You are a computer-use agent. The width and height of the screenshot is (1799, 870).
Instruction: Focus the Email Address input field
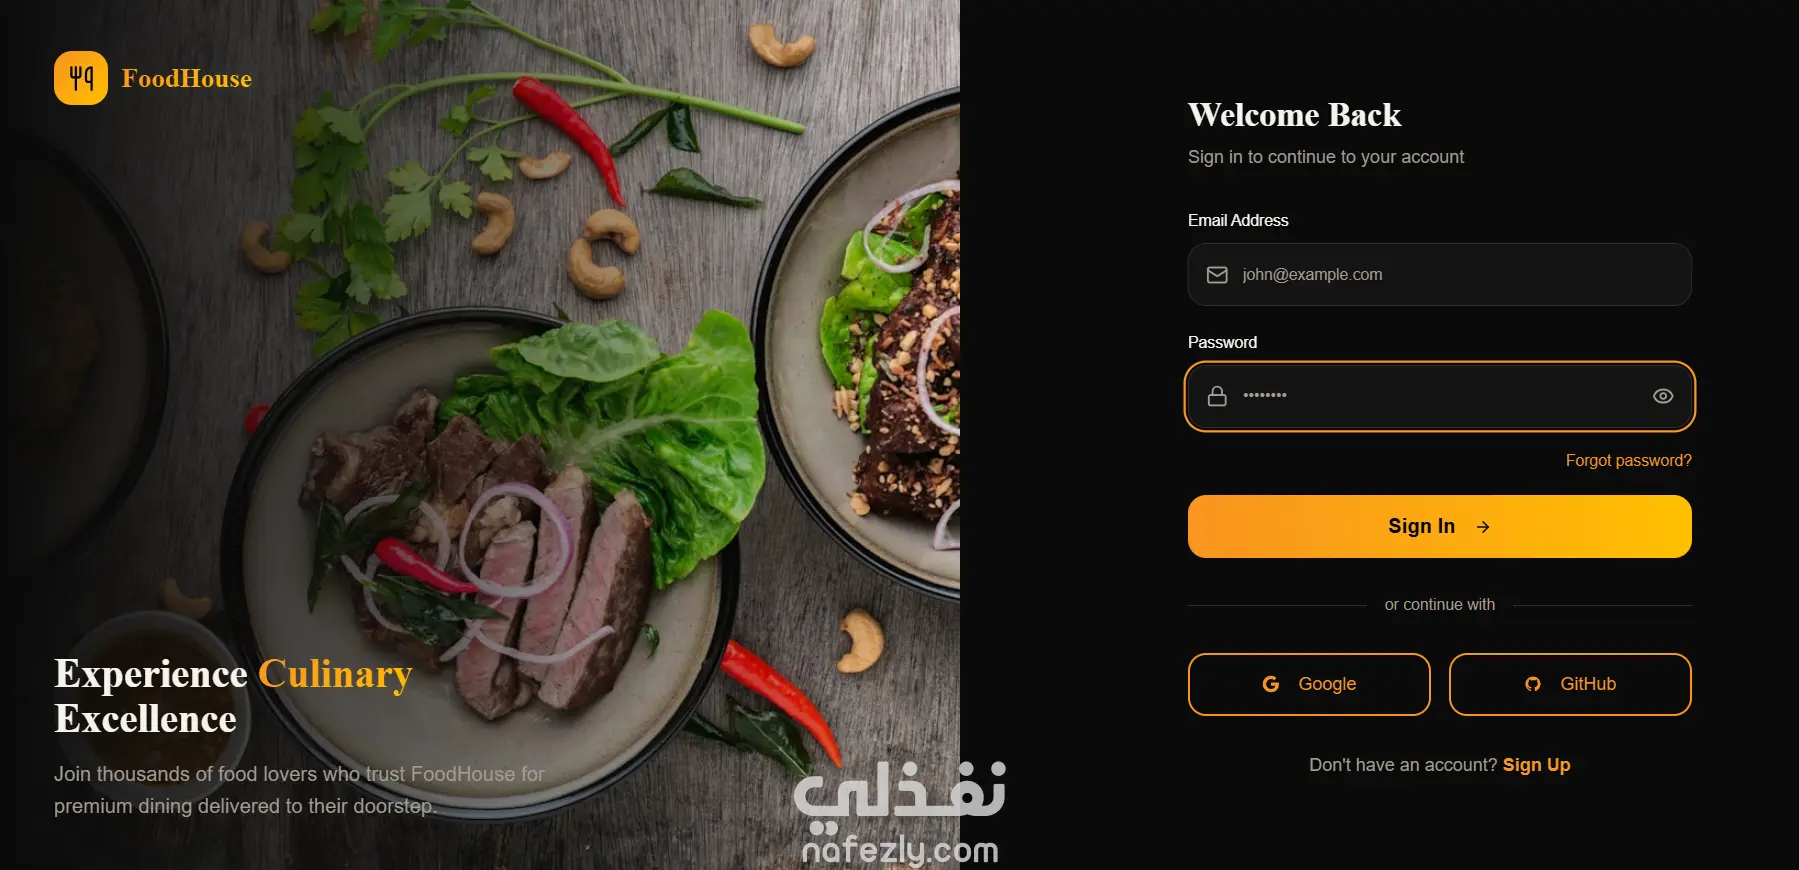pos(1440,274)
